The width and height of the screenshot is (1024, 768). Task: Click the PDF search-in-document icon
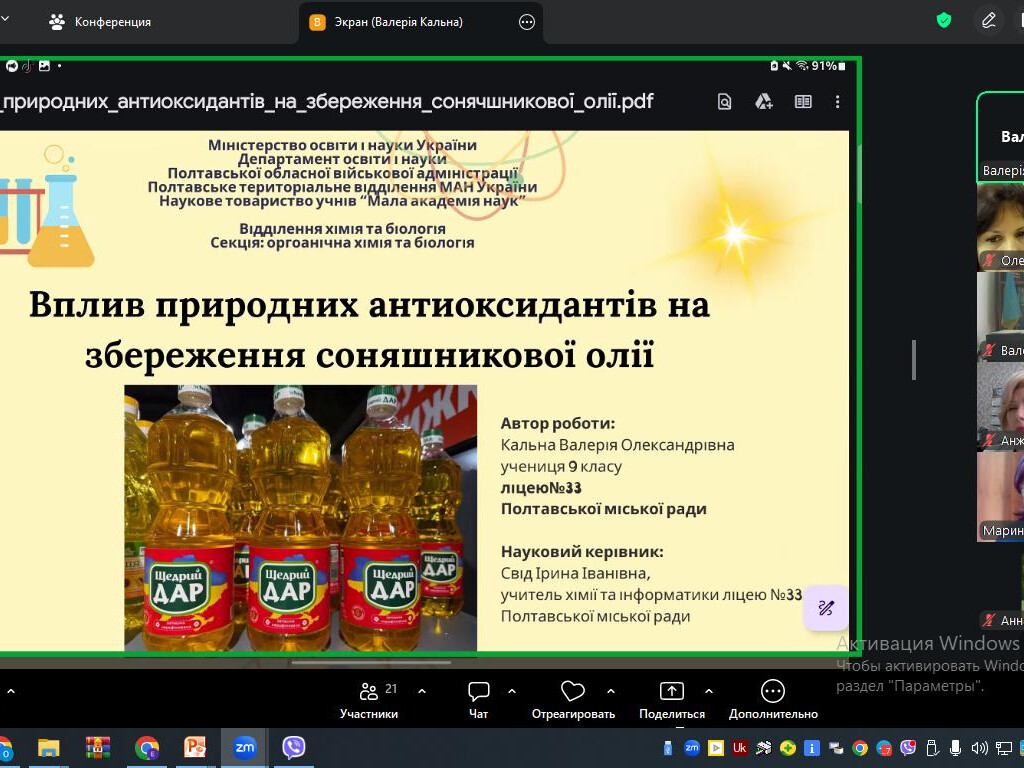click(724, 102)
